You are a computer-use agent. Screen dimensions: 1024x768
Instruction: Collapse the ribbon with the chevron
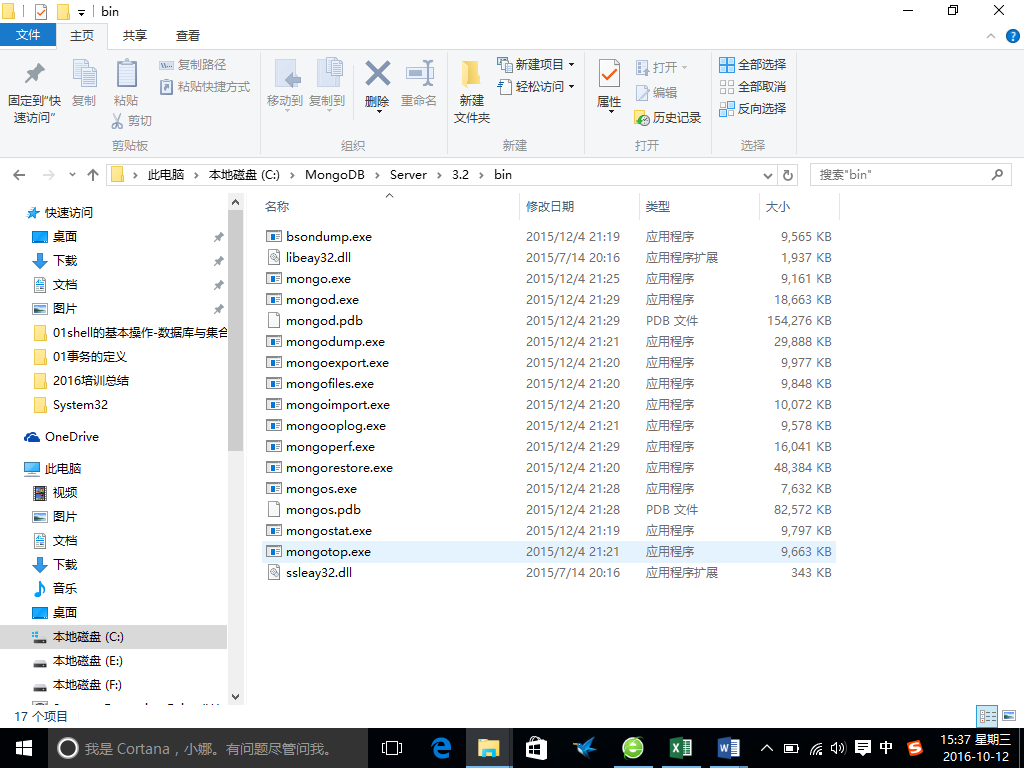pyautogui.click(x=991, y=36)
